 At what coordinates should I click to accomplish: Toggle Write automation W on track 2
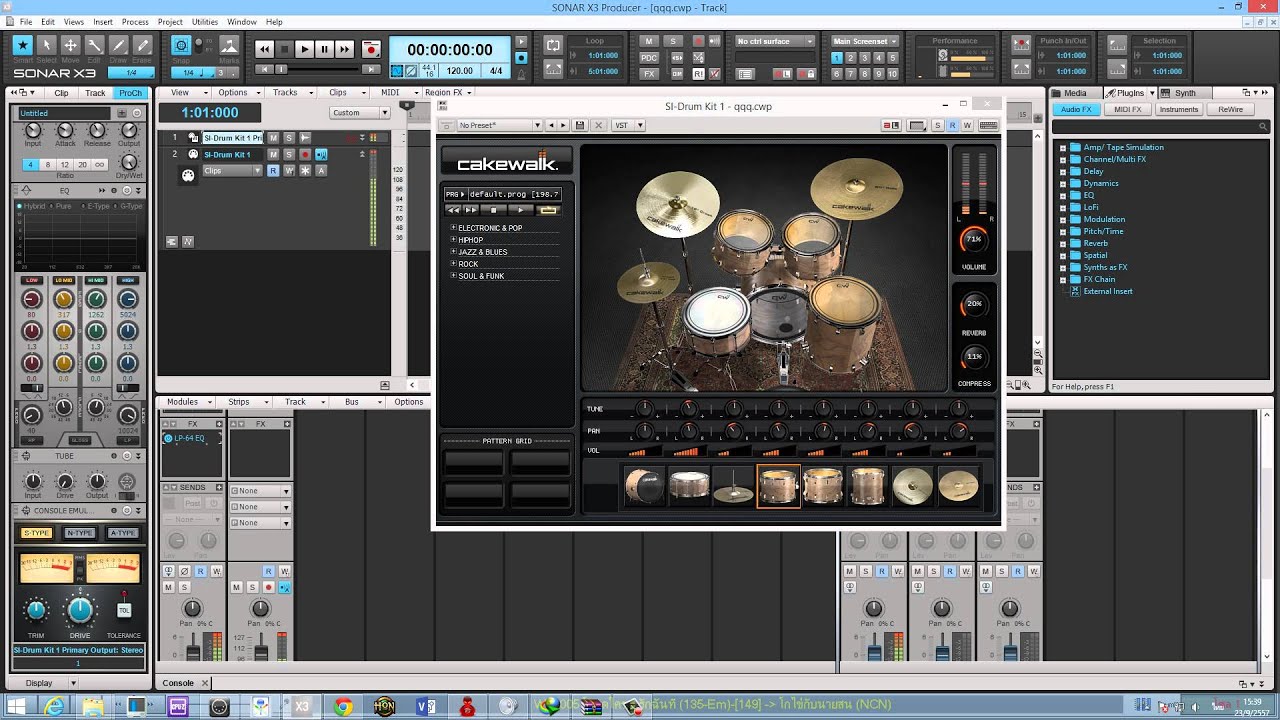tap(289, 170)
